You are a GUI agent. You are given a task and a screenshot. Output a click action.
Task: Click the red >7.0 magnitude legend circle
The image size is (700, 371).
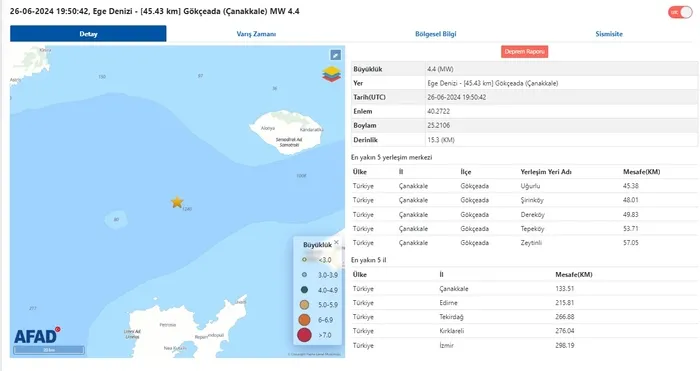click(x=304, y=335)
